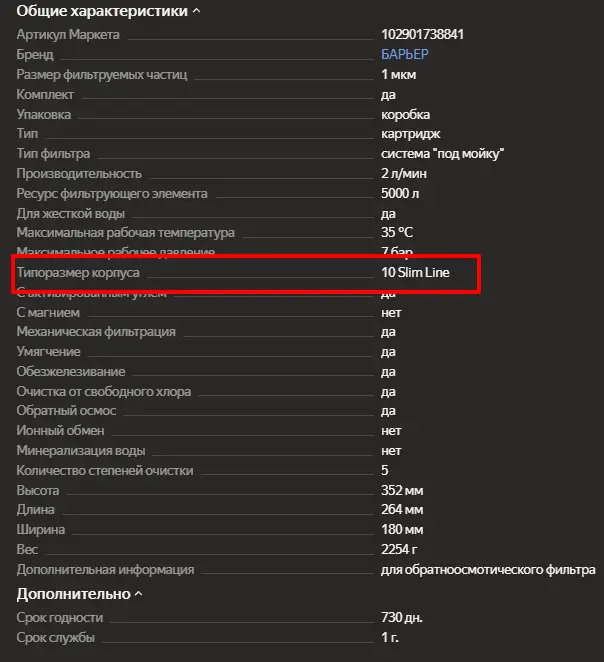This screenshot has height=662, width=604.
Task: Click the система "под мойку" filter type value
Action: point(442,154)
